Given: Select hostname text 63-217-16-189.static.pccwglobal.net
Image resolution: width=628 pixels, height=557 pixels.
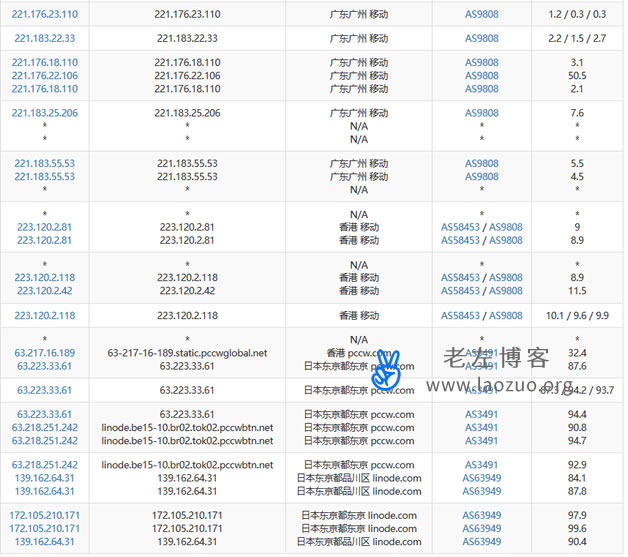Looking at the screenshot, I should [x=187, y=353].
